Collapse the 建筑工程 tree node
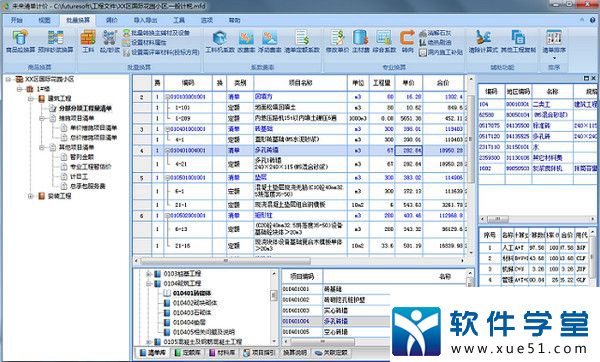The image size is (600, 362). (31, 99)
